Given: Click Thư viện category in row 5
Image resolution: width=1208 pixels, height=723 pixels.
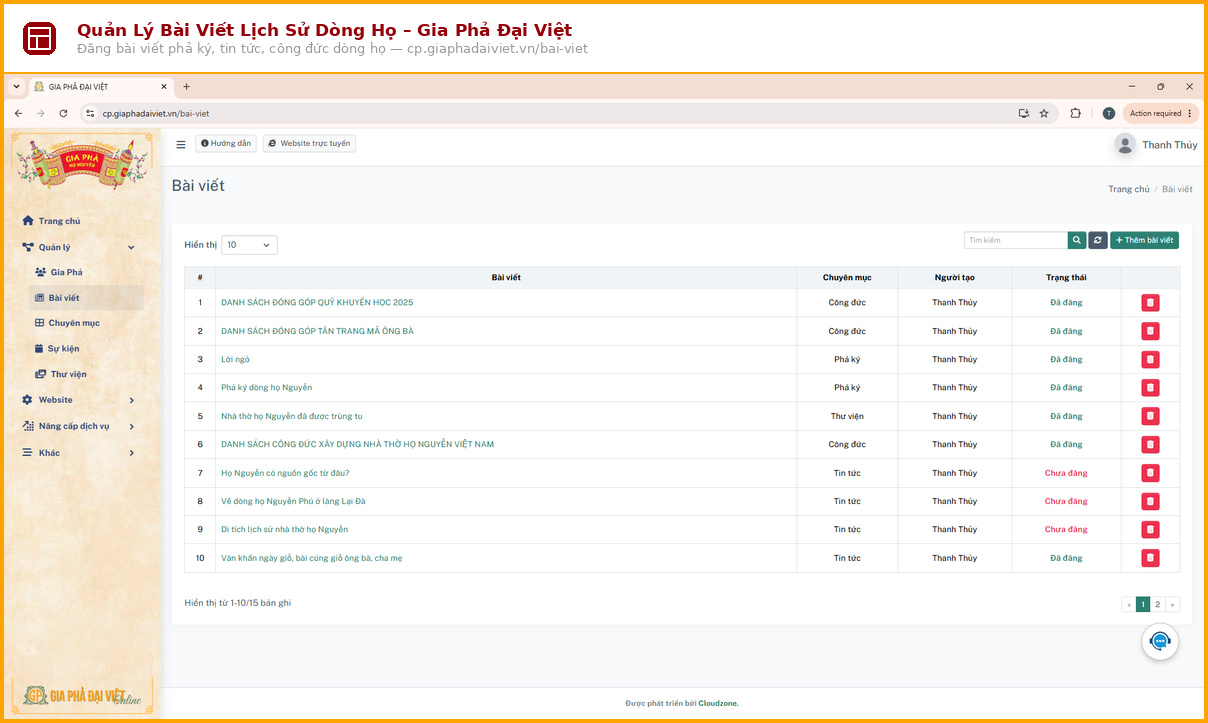Looking at the screenshot, I should click(x=847, y=416).
